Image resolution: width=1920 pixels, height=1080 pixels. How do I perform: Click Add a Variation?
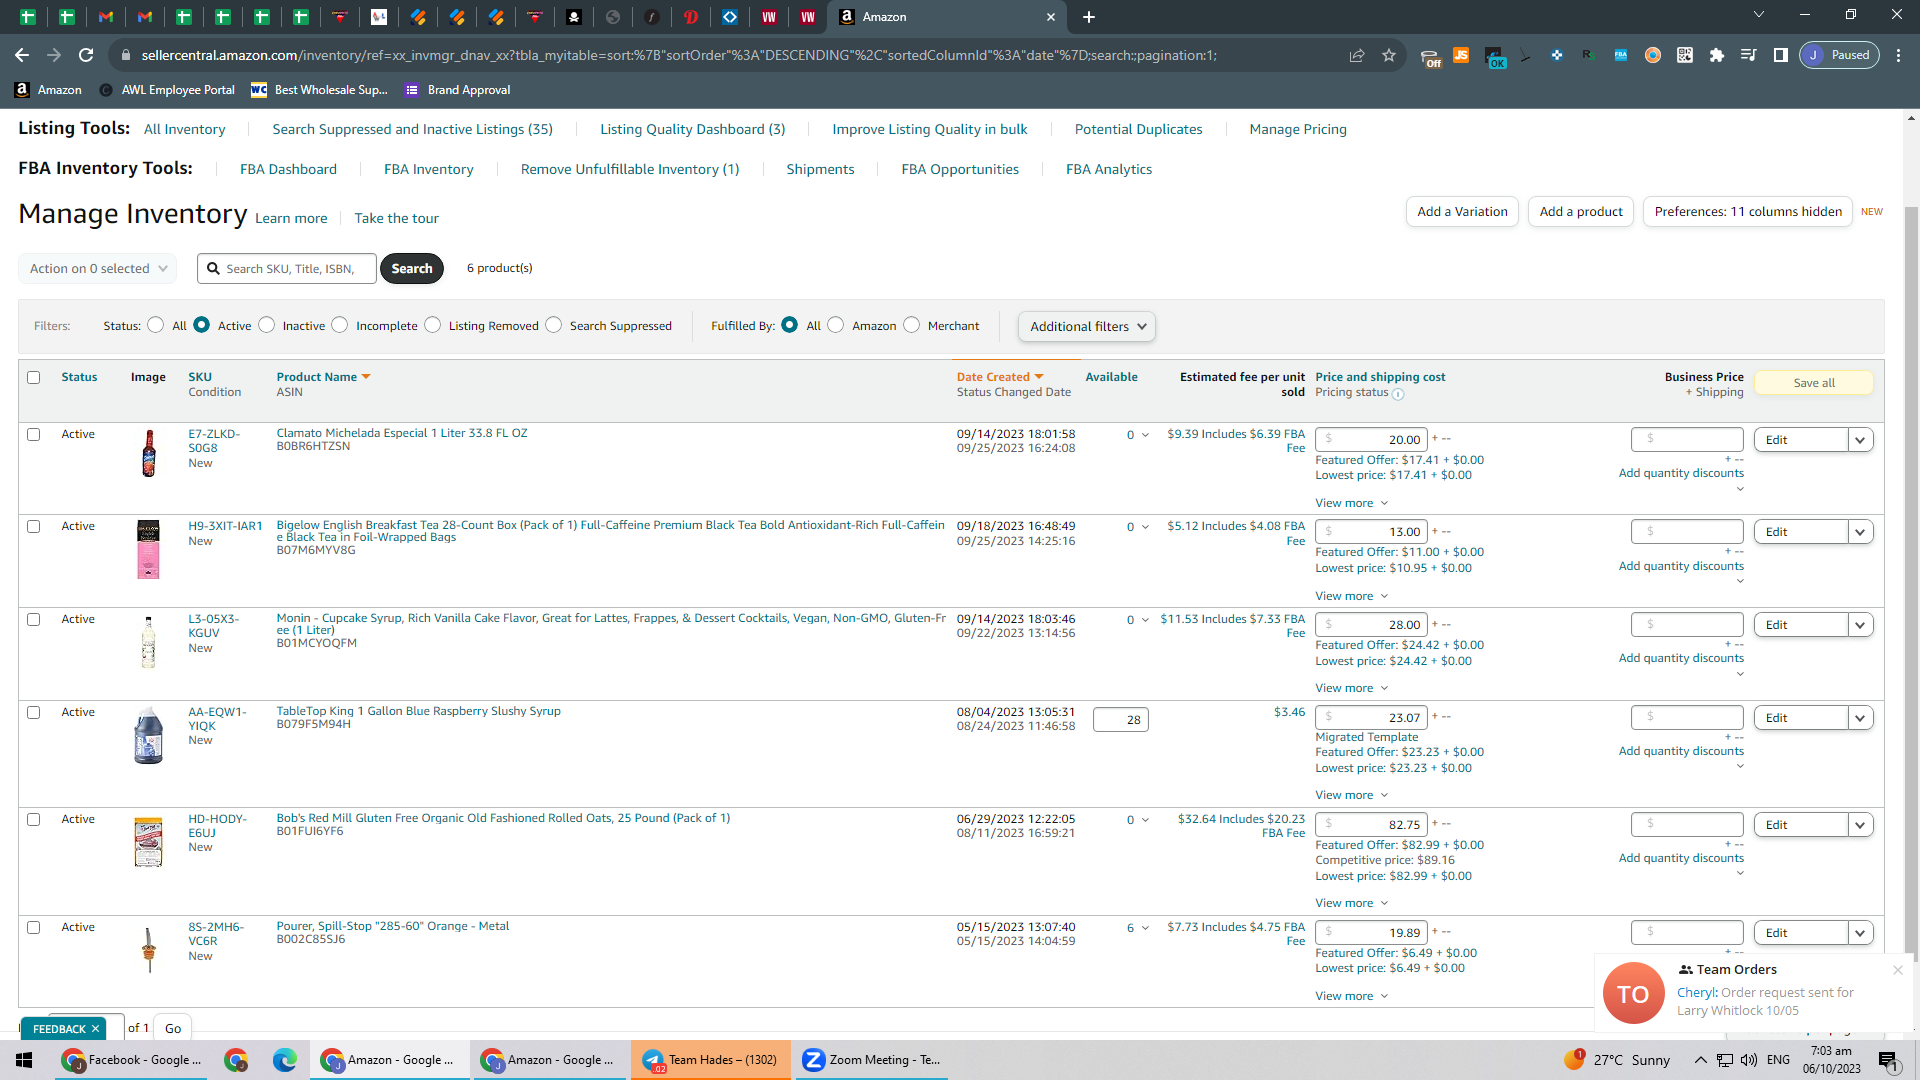pyautogui.click(x=1462, y=212)
